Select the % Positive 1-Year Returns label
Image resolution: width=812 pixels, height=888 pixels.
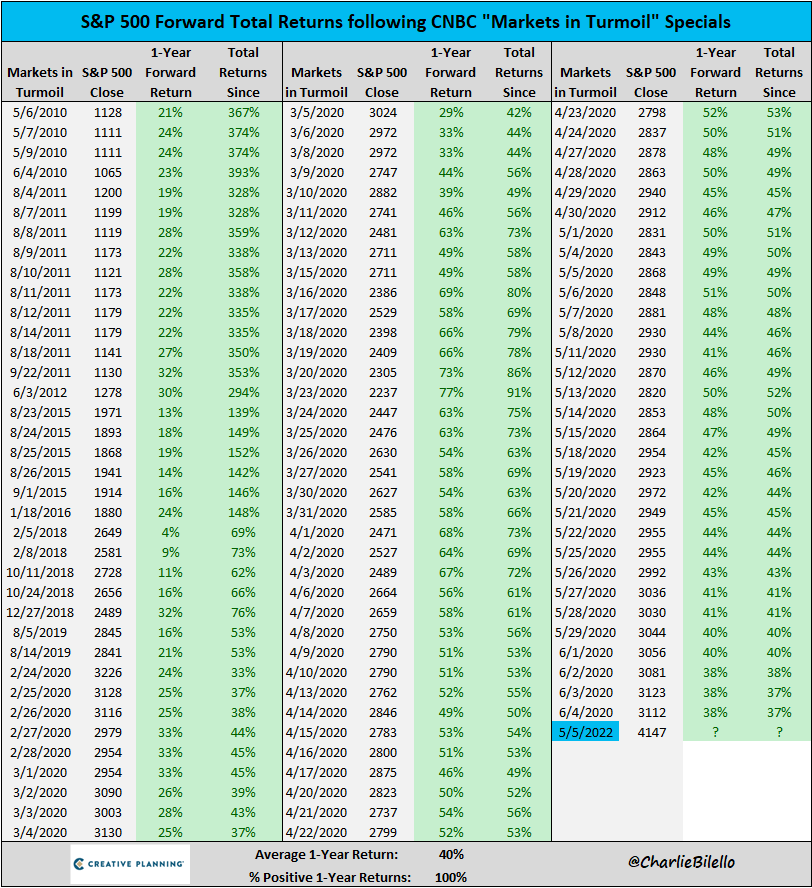[330, 877]
